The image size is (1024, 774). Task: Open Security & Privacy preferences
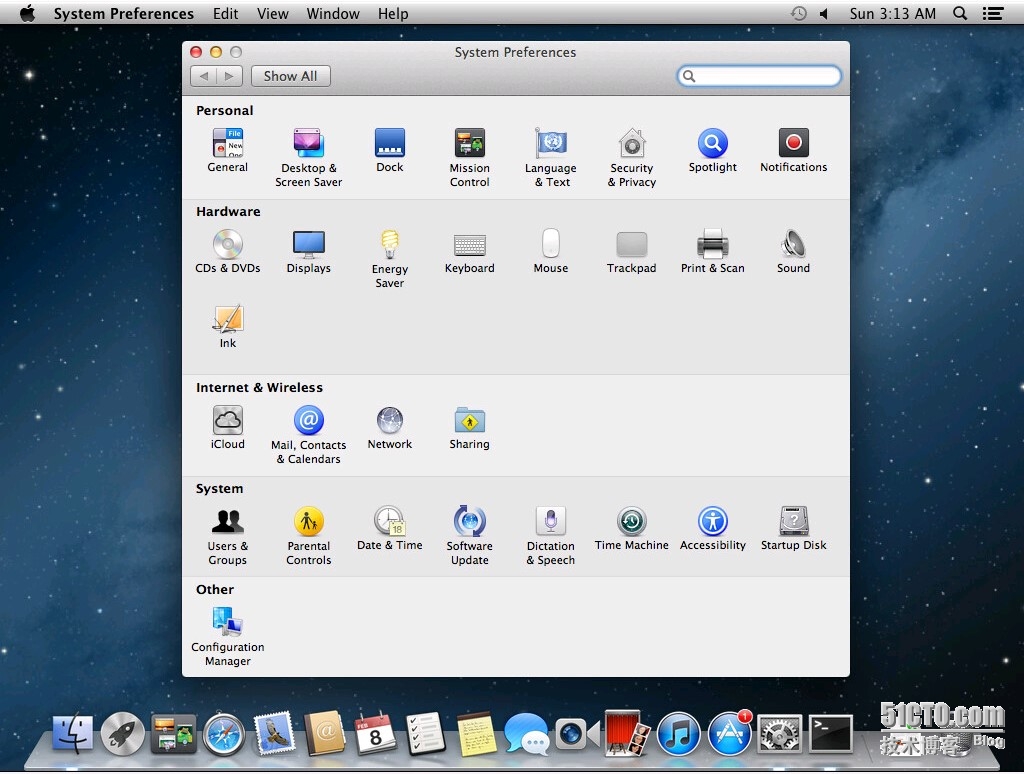click(x=632, y=157)
